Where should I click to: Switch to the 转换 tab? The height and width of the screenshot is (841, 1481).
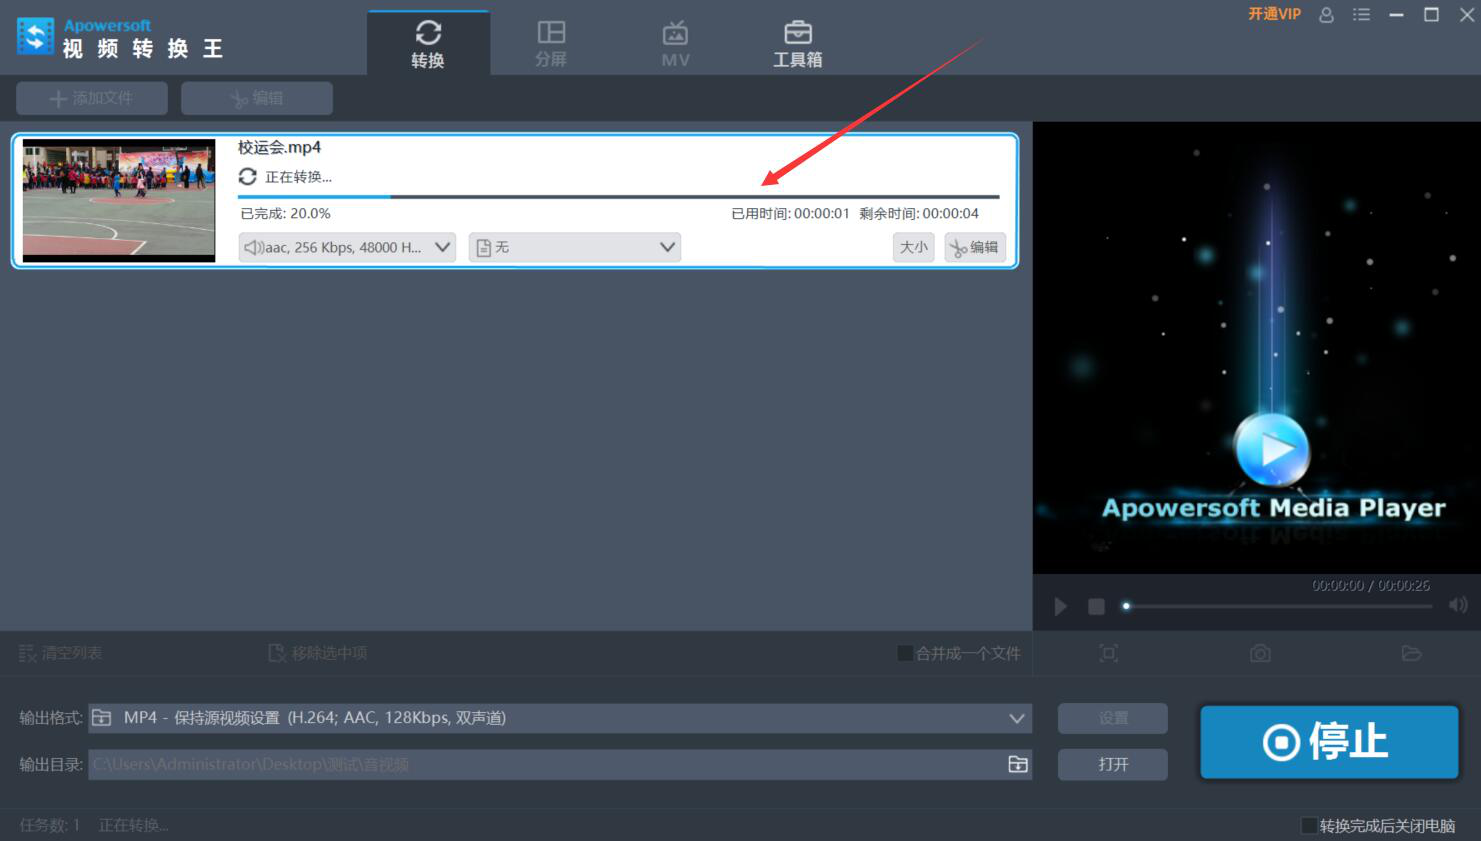point(428,44)
